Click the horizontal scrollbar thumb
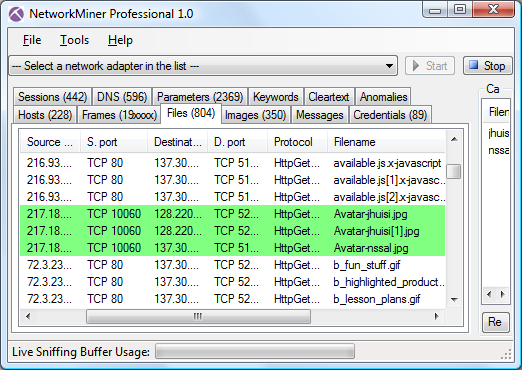This screenshot has height=370, width=522. tap(198, 316)
